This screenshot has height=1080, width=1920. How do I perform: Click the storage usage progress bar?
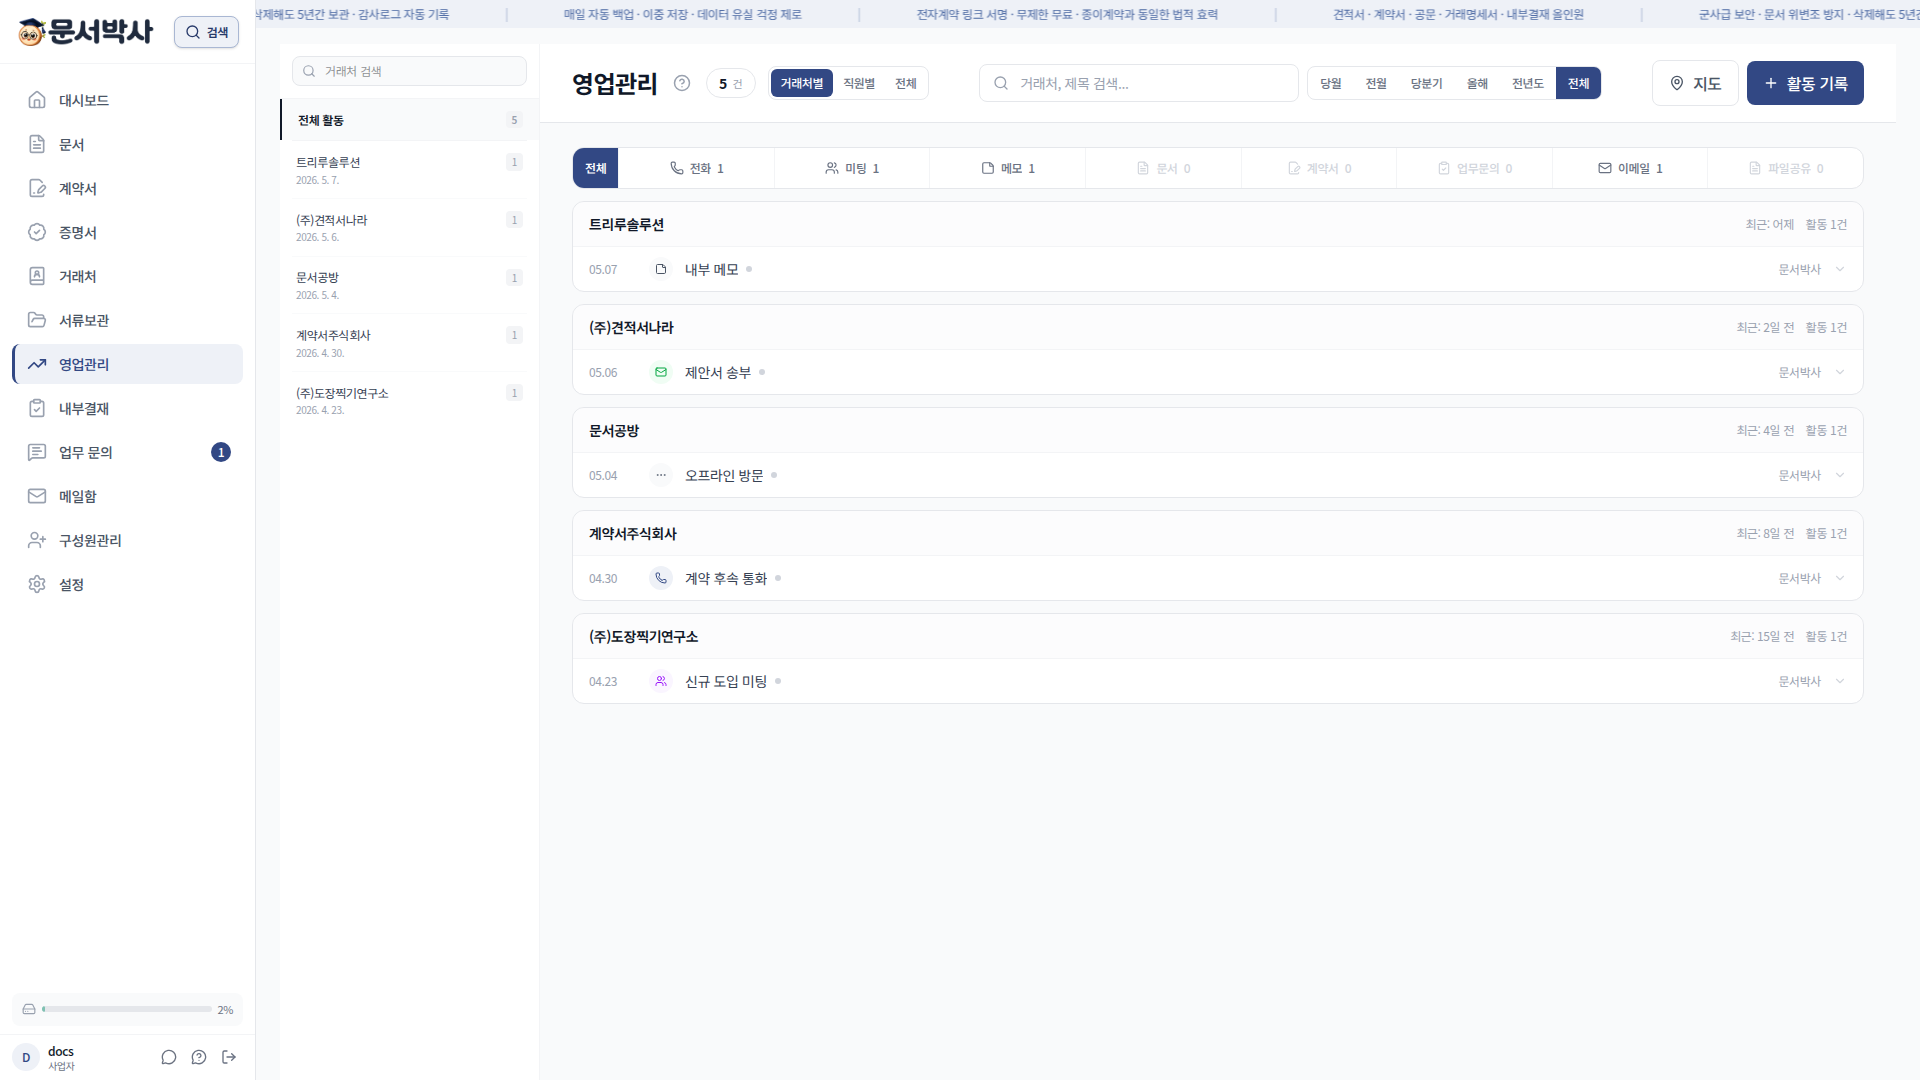tap(127, 1009)
